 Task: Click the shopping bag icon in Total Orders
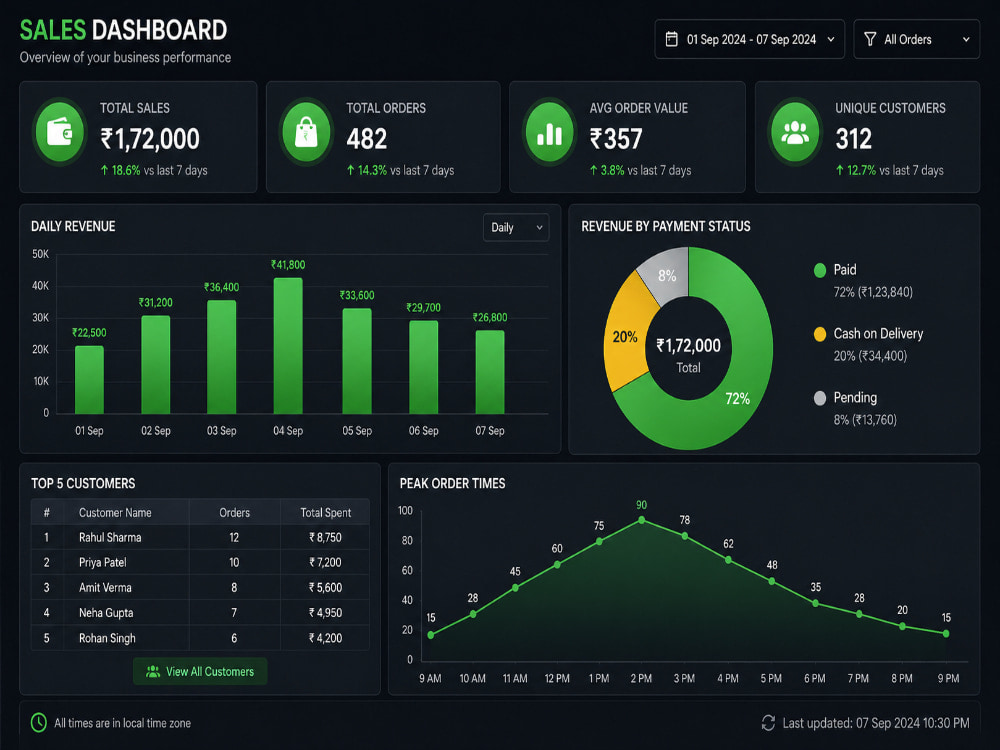click(306, 132)
